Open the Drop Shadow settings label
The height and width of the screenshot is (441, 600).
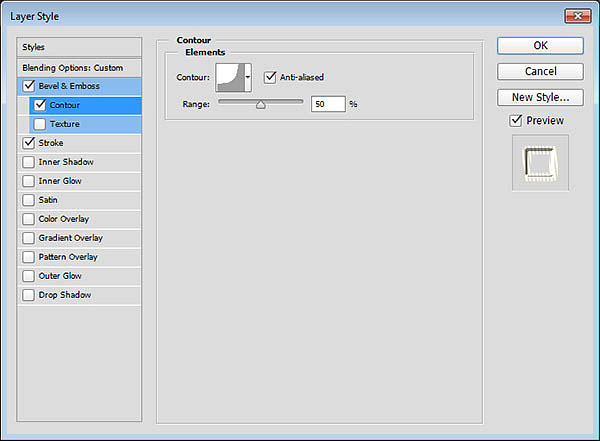tap(65, 295)
